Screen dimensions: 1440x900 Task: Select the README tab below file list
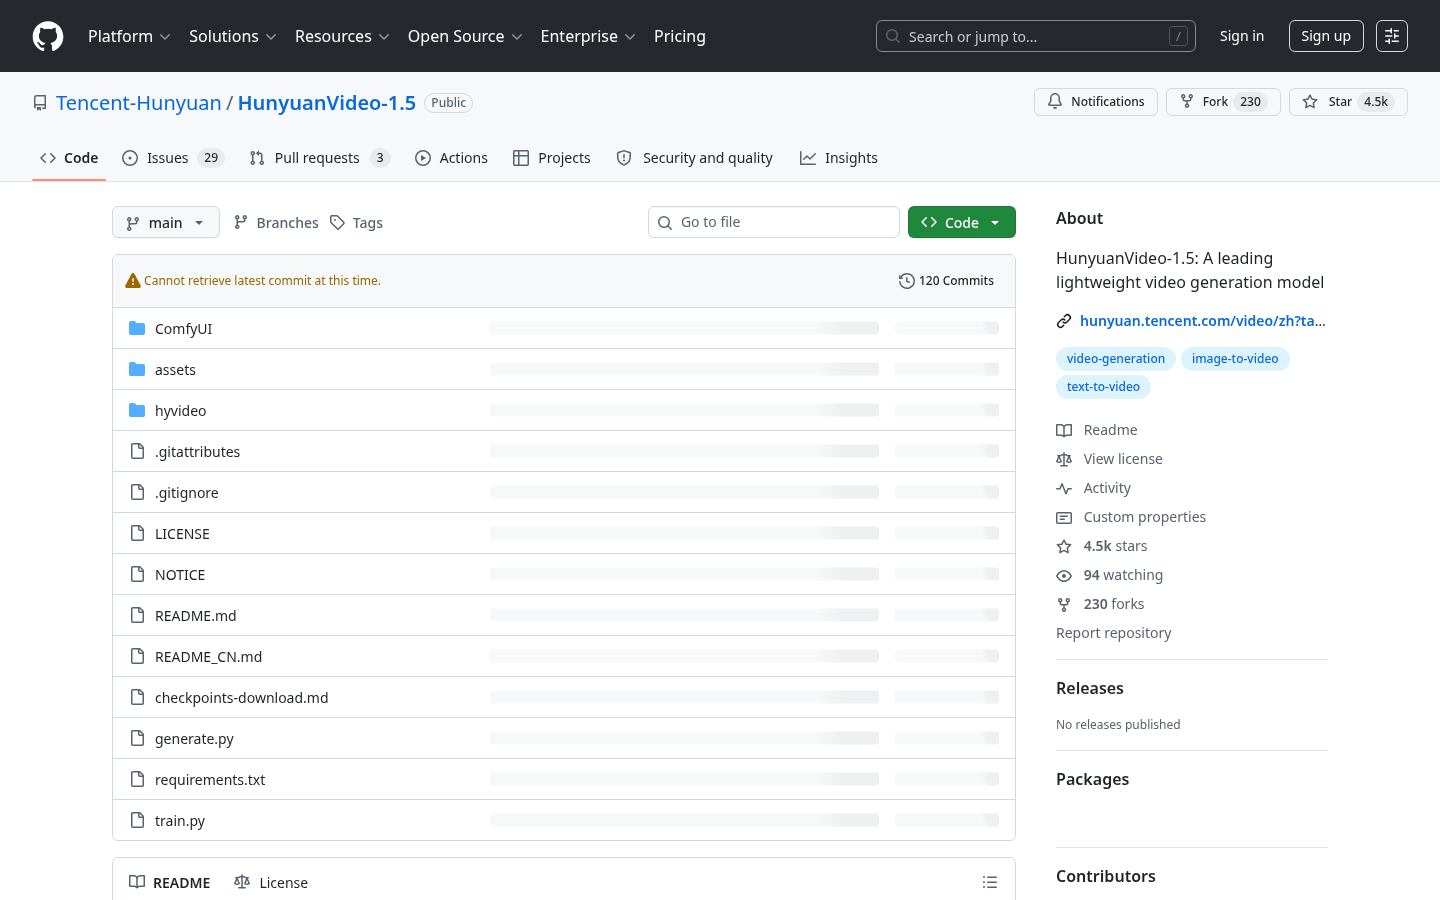coord(169,882)
